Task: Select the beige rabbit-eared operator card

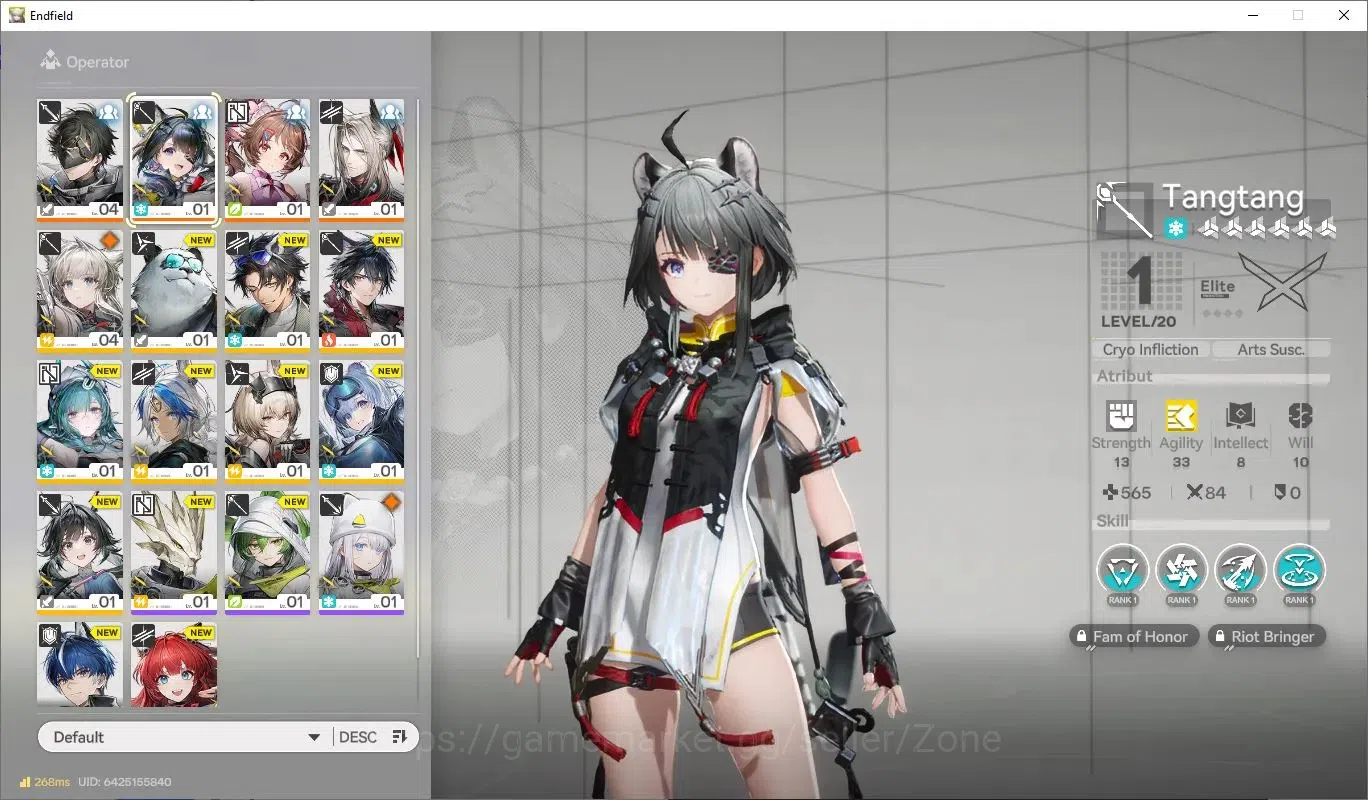Action: point(267,421)
